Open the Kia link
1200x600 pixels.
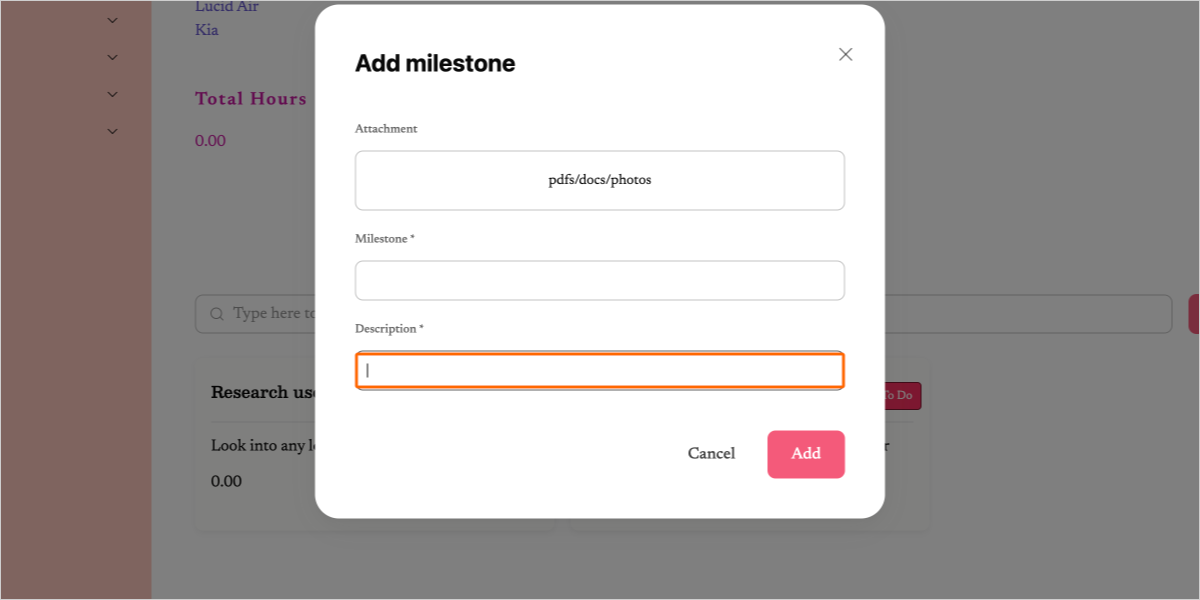207,30
